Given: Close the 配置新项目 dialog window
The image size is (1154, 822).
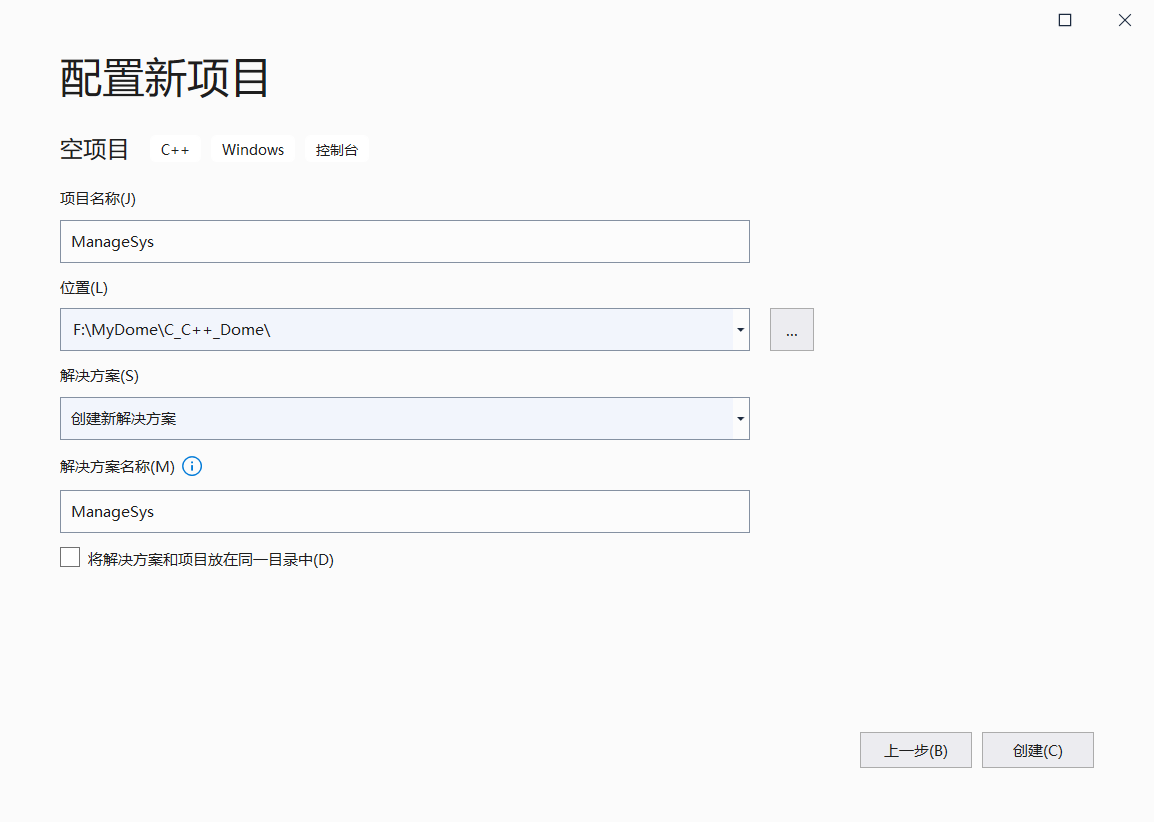Looking at the screenshot, I should [x=1125, y=20].
